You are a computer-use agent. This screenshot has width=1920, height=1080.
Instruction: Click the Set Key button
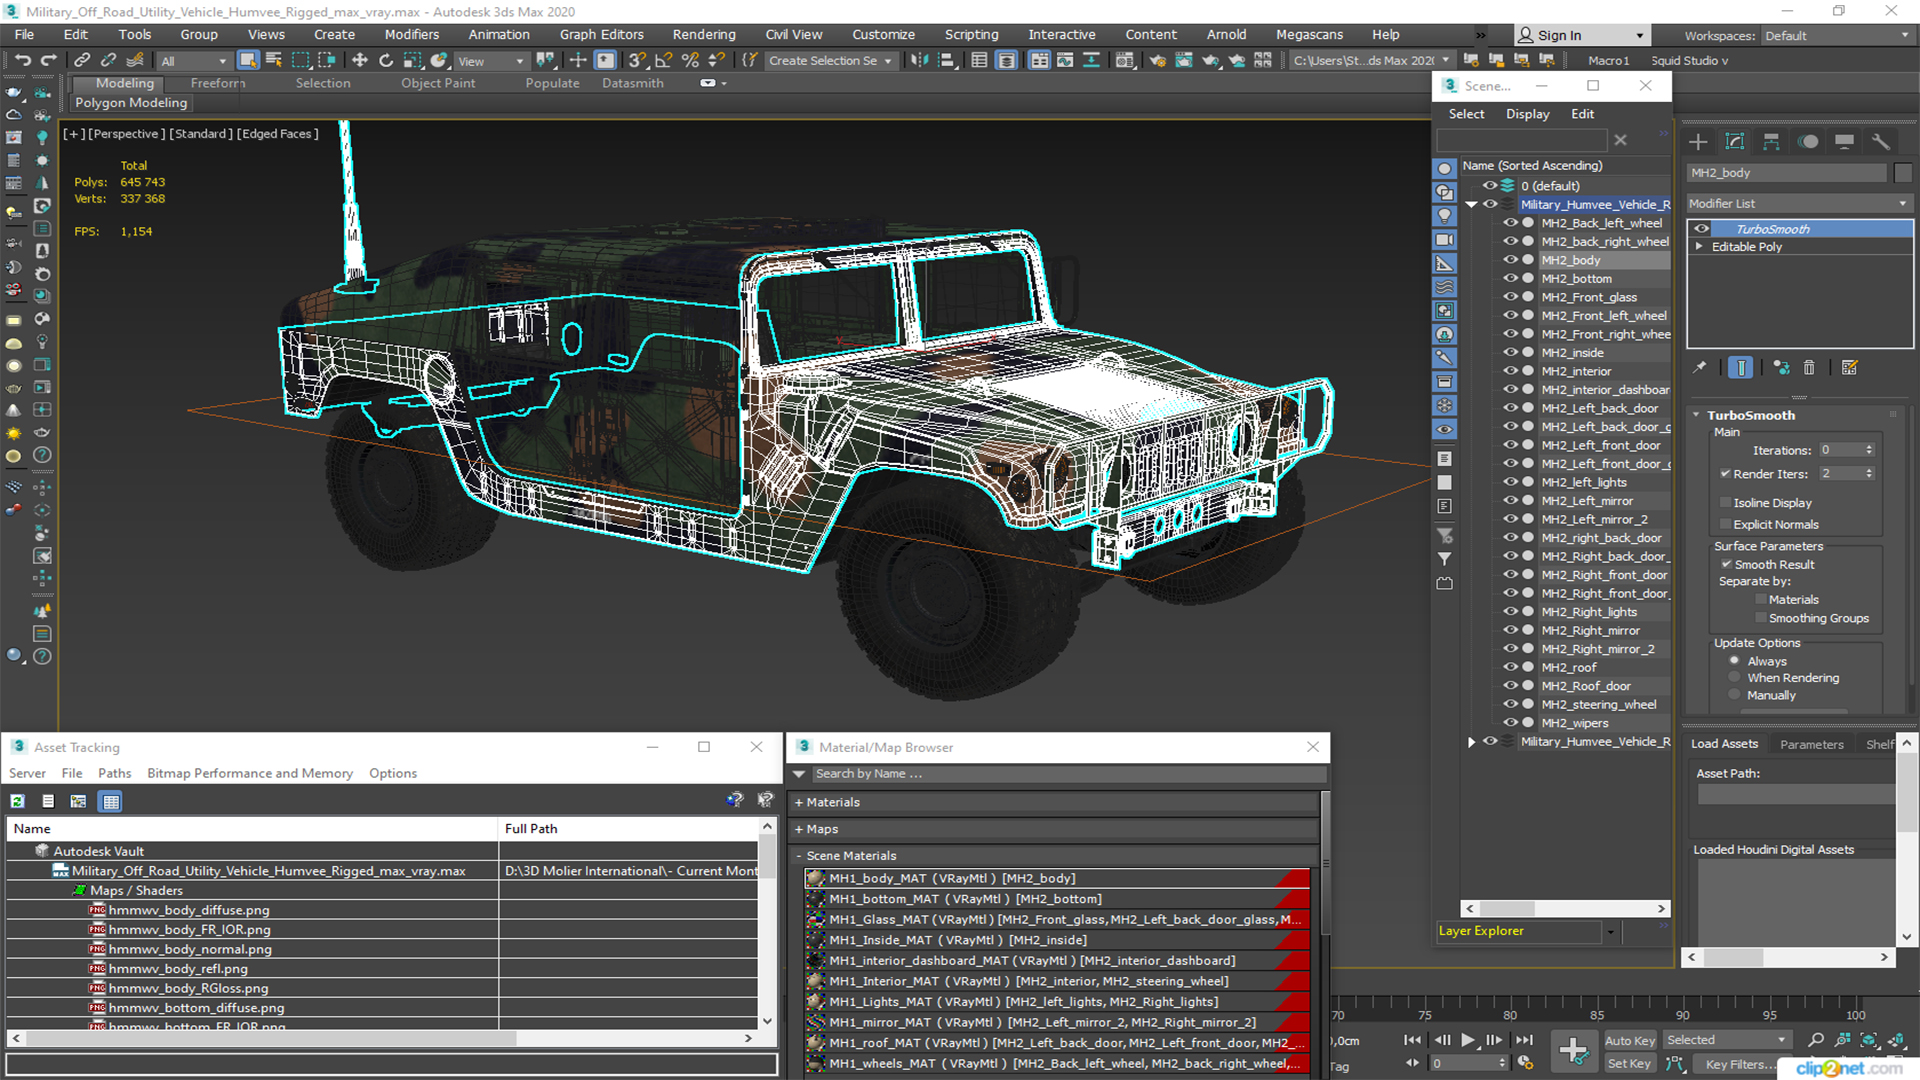coord(1629,1064)
